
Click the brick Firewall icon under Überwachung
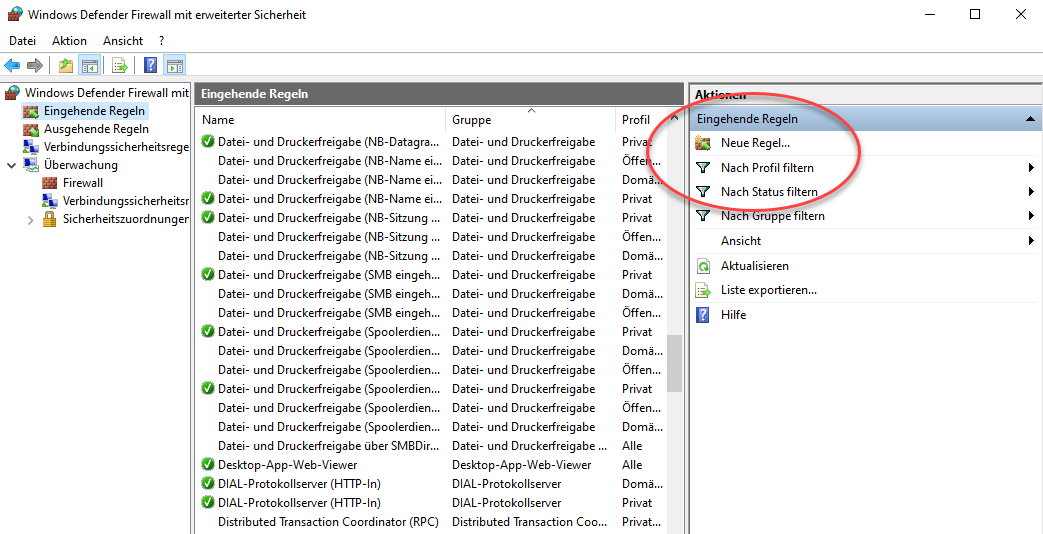point(49,183)
